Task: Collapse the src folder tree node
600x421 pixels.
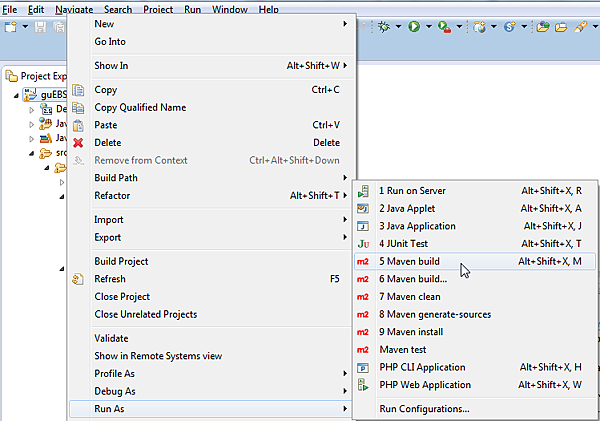Action: pyautogui.click(x=31, y=154)
